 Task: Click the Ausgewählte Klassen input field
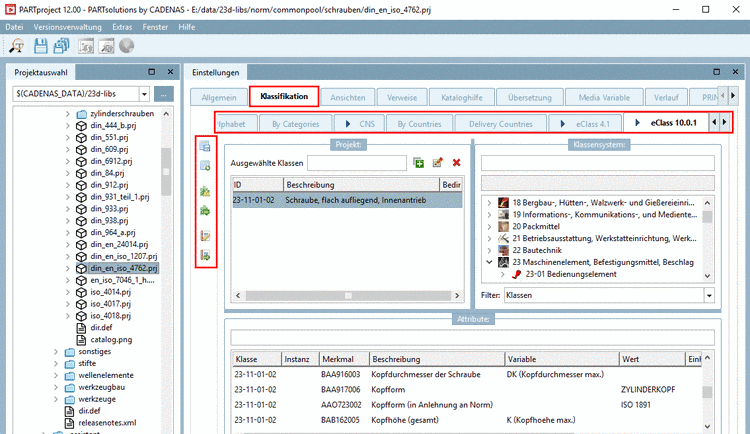(x=357, y=163)
